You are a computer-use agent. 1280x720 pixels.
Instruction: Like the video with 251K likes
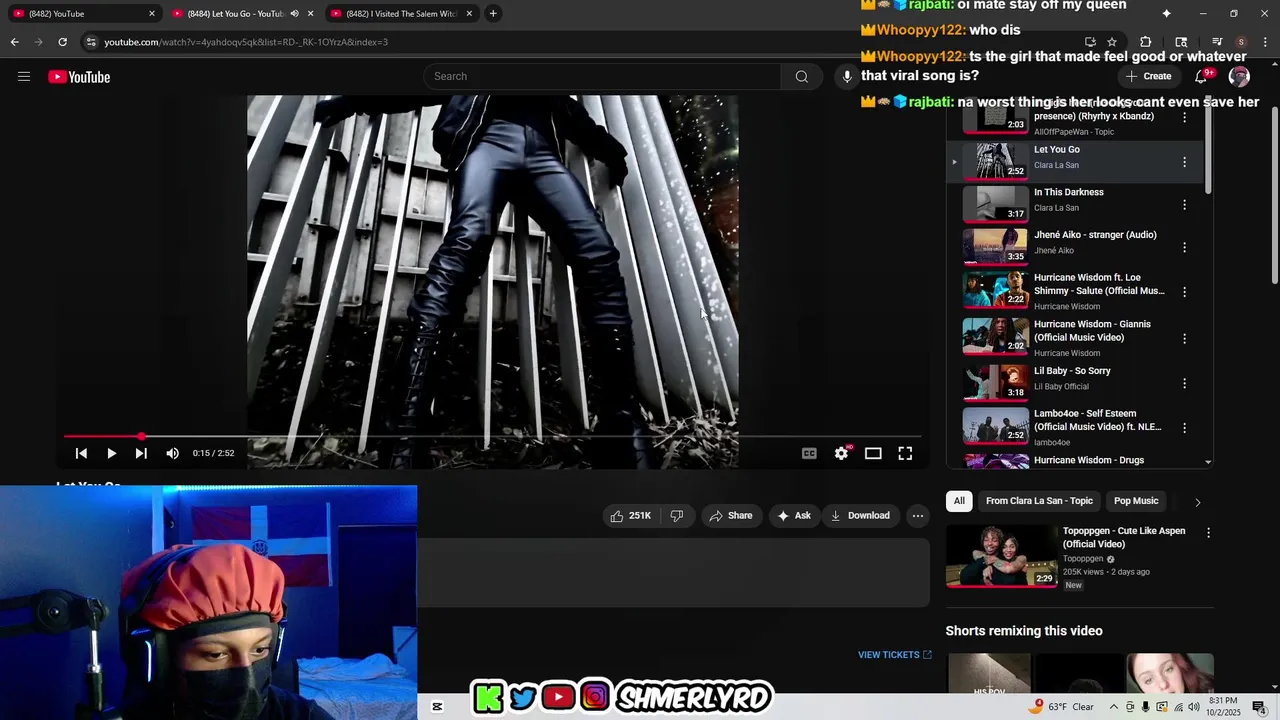(x=631, y=516)
